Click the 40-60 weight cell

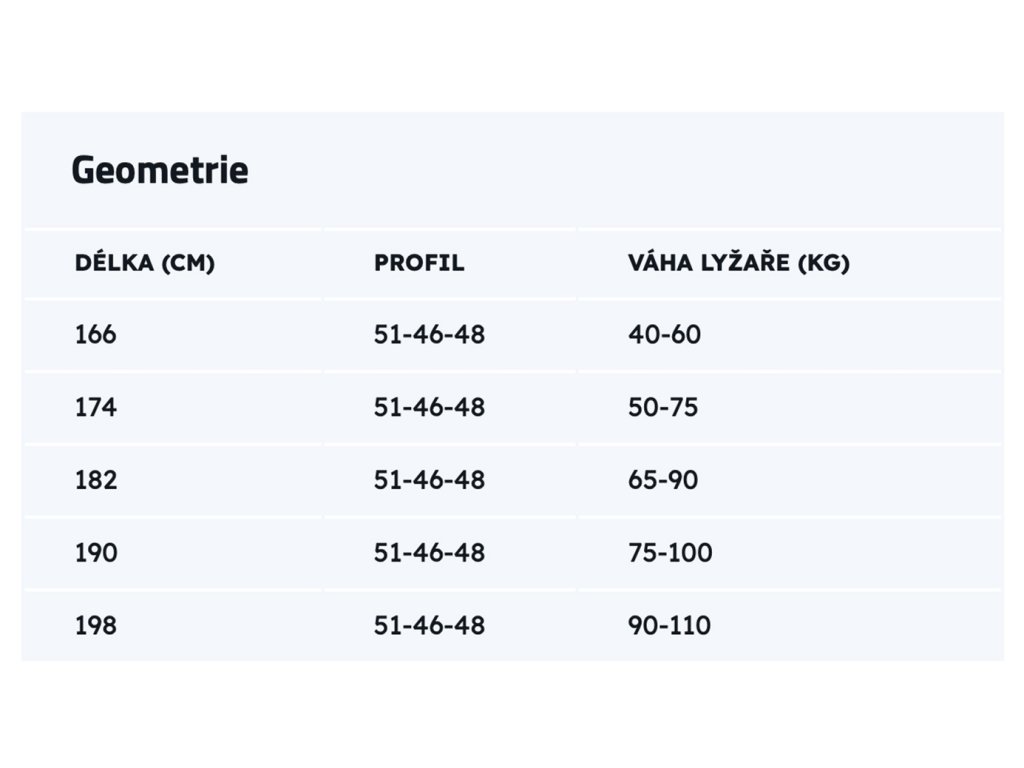(x=664, y=334)
